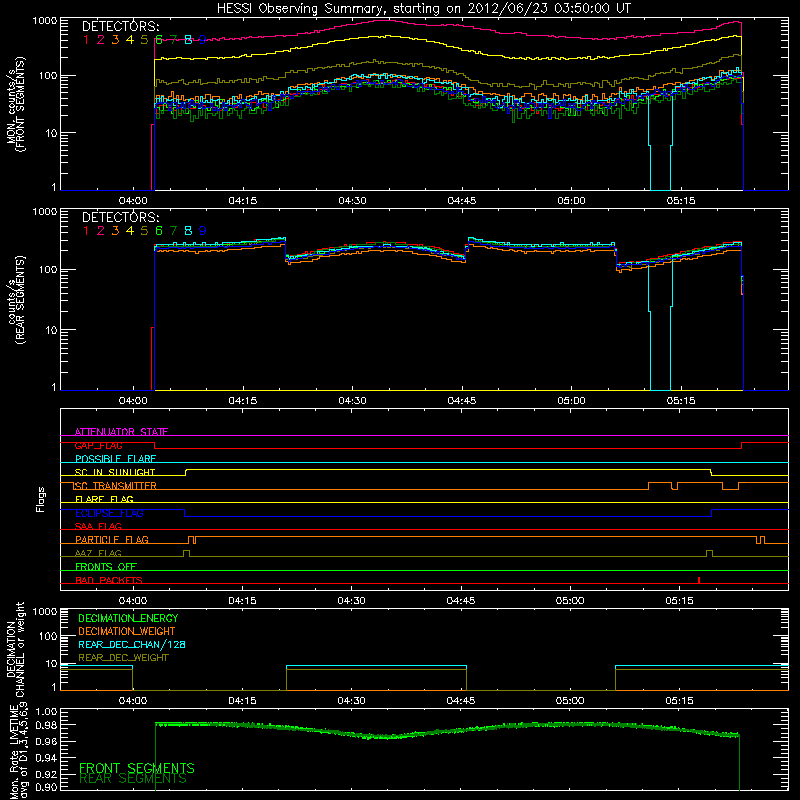
Task: Click the PARTICLE_FLAG label
Action: coord(112,539)
